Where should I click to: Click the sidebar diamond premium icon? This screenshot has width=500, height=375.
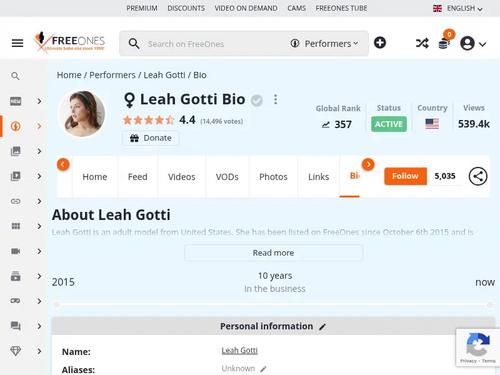click(x=16, y=351)
